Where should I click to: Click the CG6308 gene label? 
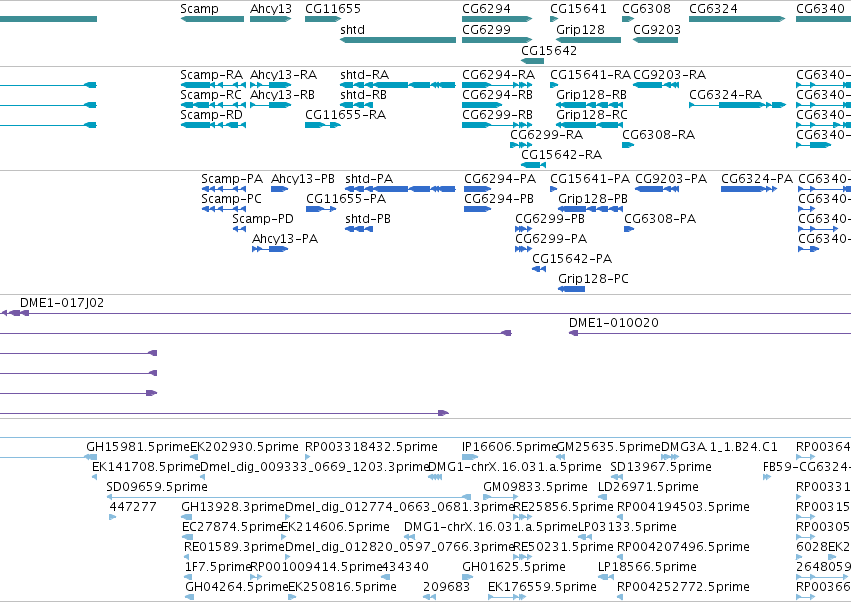(x=646, y=8)
